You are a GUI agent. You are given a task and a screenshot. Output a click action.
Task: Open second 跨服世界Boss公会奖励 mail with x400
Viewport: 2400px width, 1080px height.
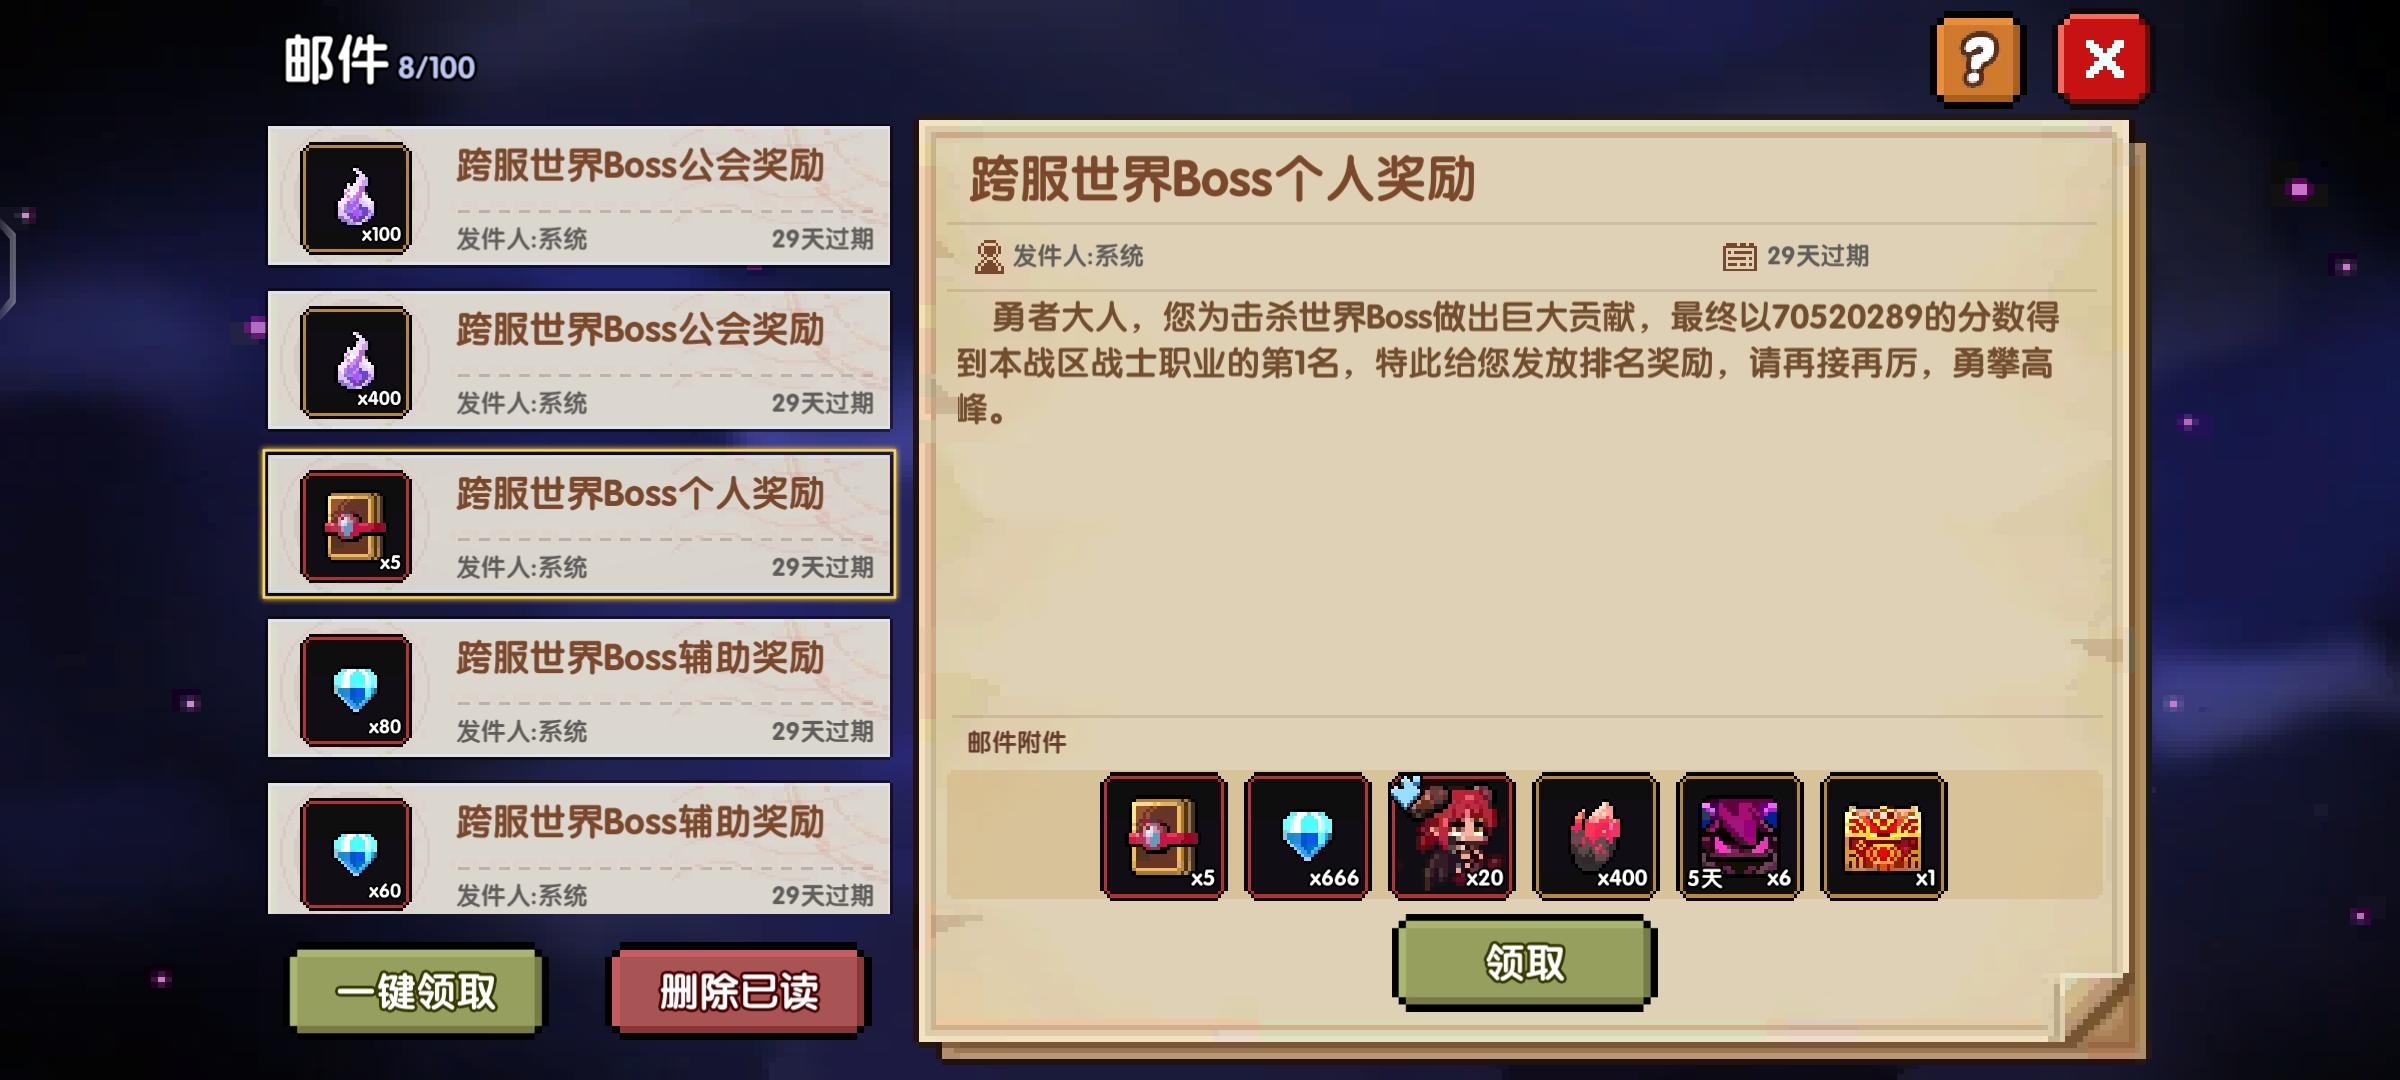point(579,360)
